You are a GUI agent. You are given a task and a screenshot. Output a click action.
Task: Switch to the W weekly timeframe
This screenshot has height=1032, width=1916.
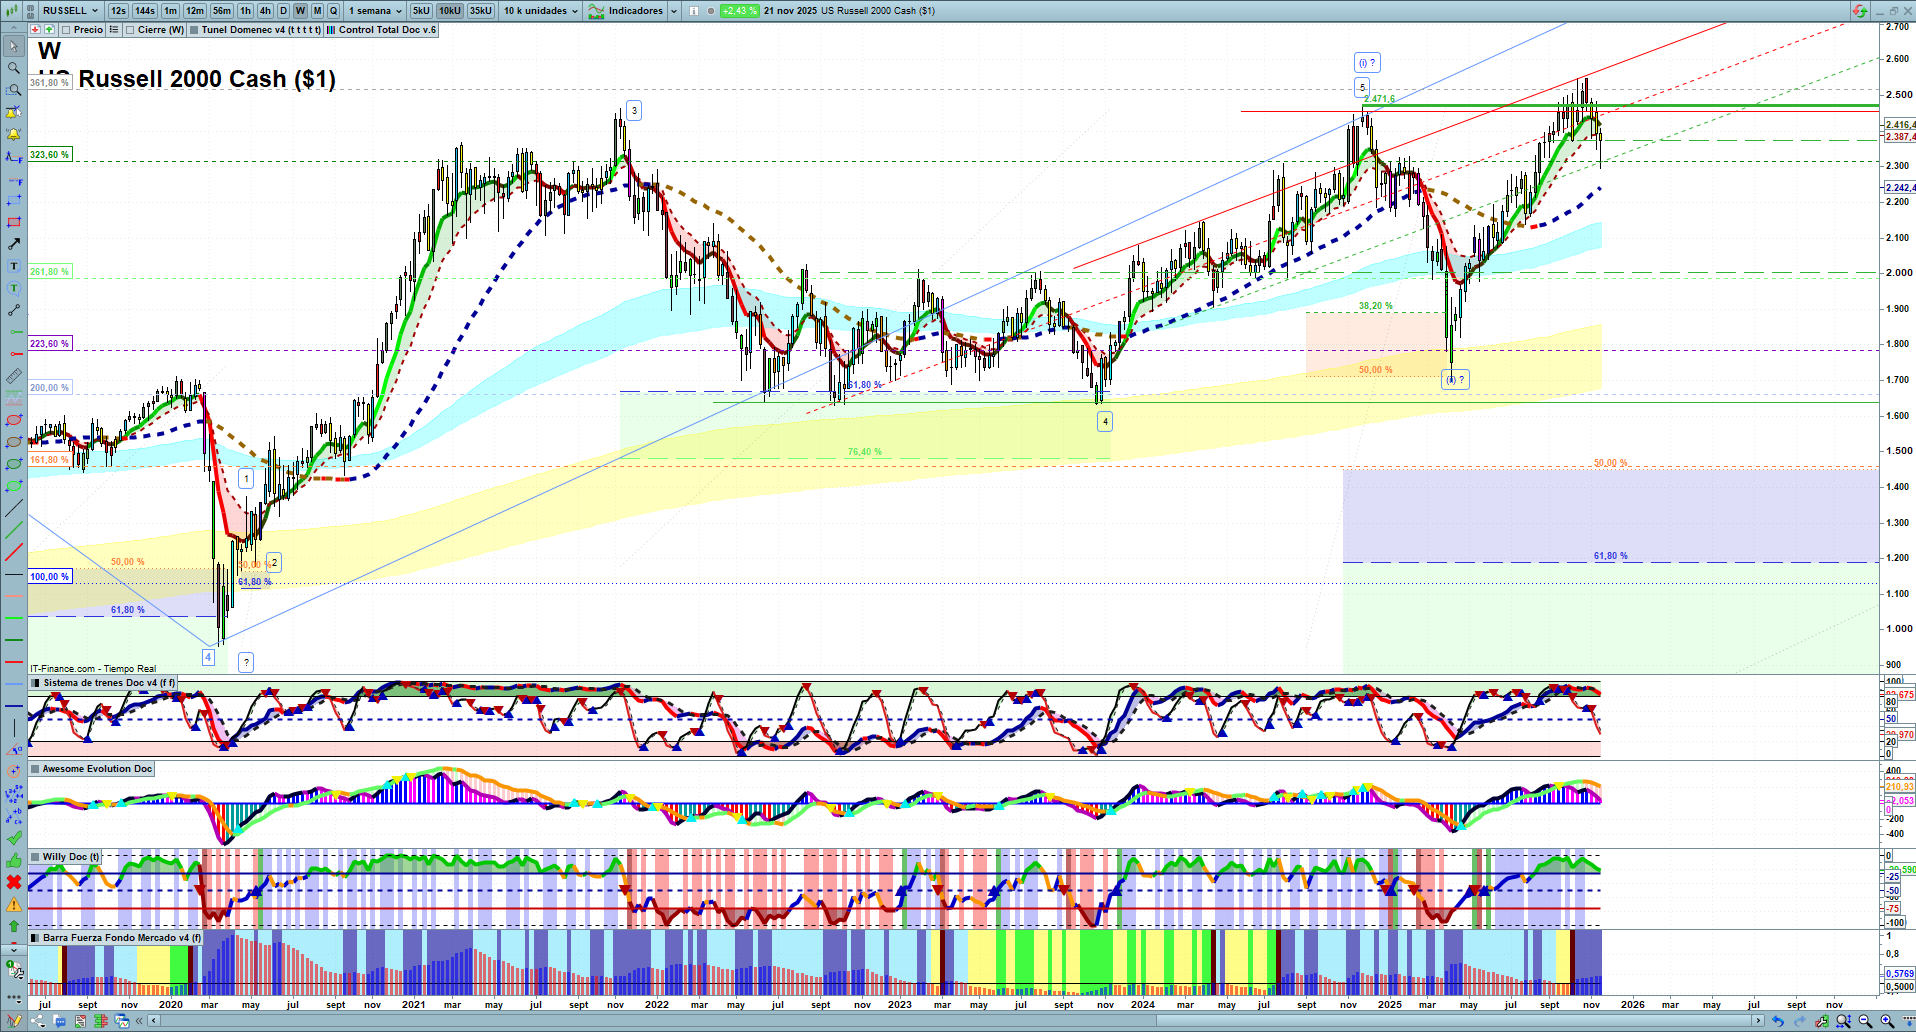pos(300,11)
